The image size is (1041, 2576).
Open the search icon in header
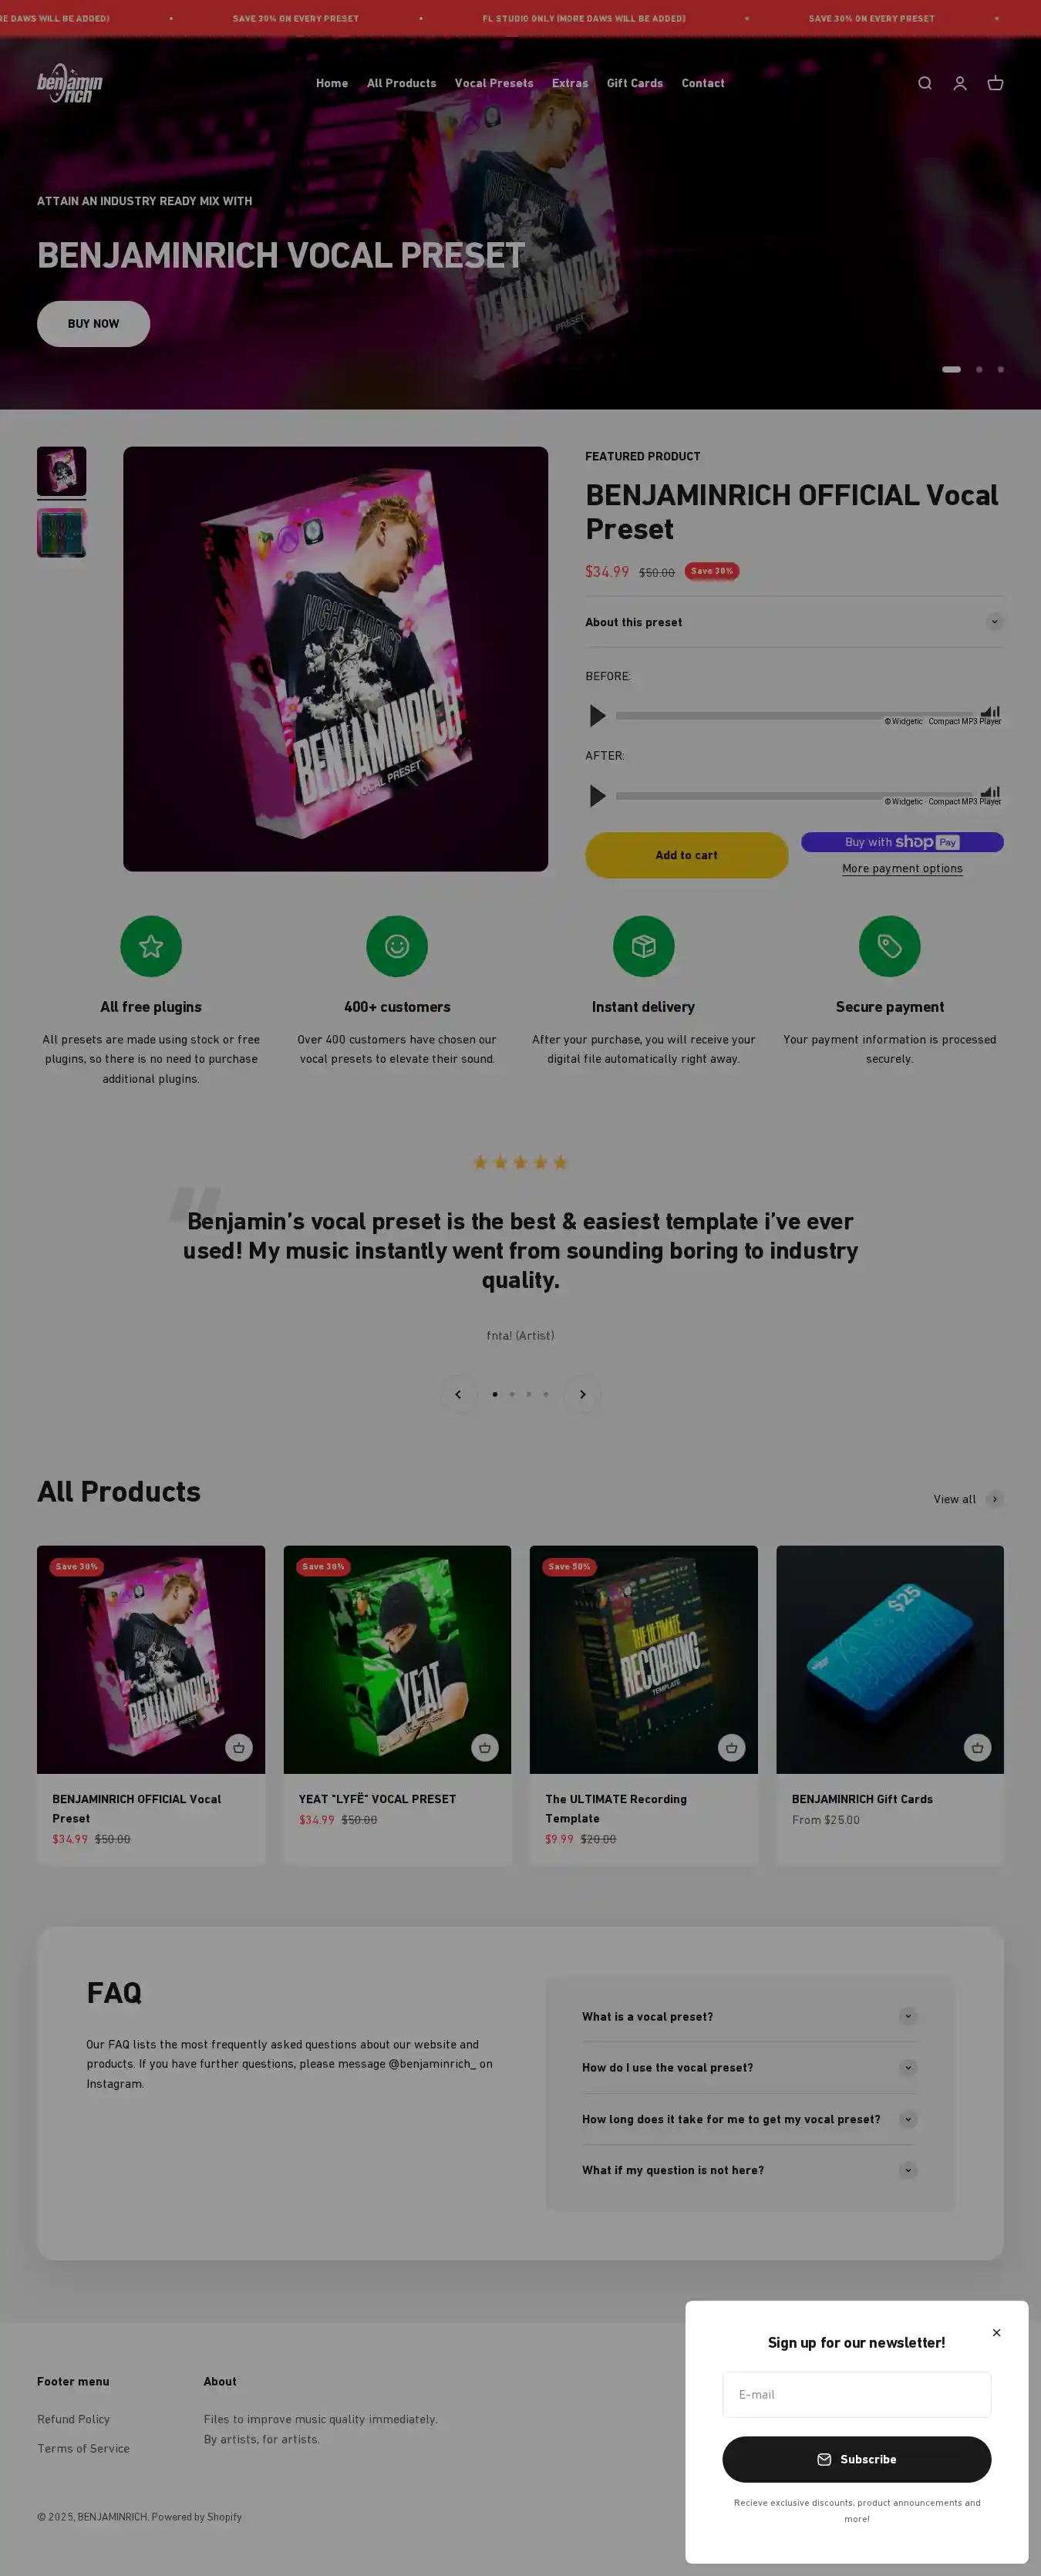pos(925,83)
